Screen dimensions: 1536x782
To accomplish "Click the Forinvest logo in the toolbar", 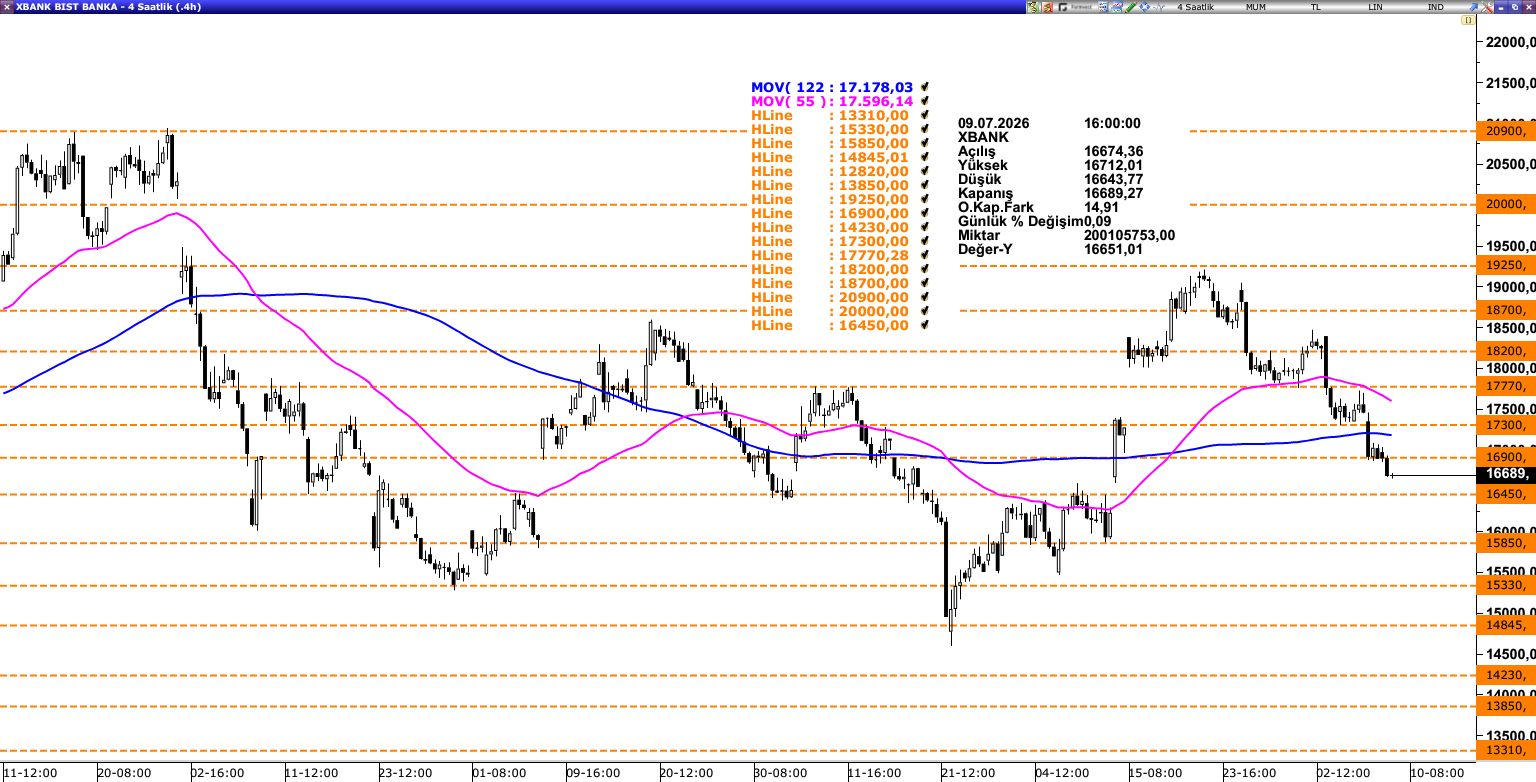I will [1075, 7].
